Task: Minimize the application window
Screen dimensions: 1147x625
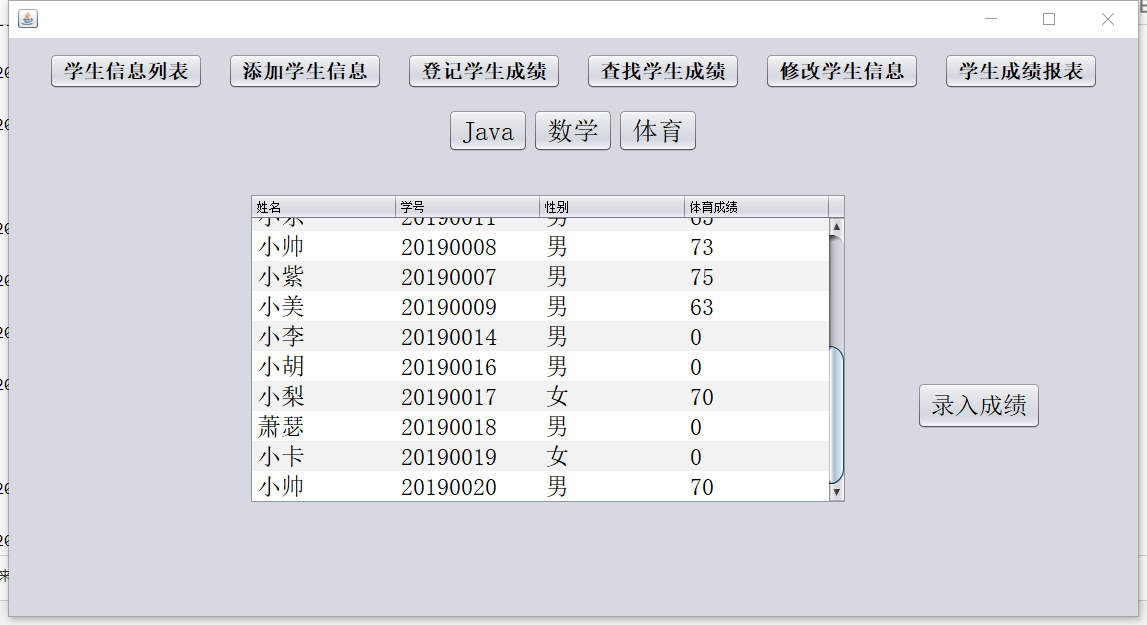Action: tap(991, 19)
